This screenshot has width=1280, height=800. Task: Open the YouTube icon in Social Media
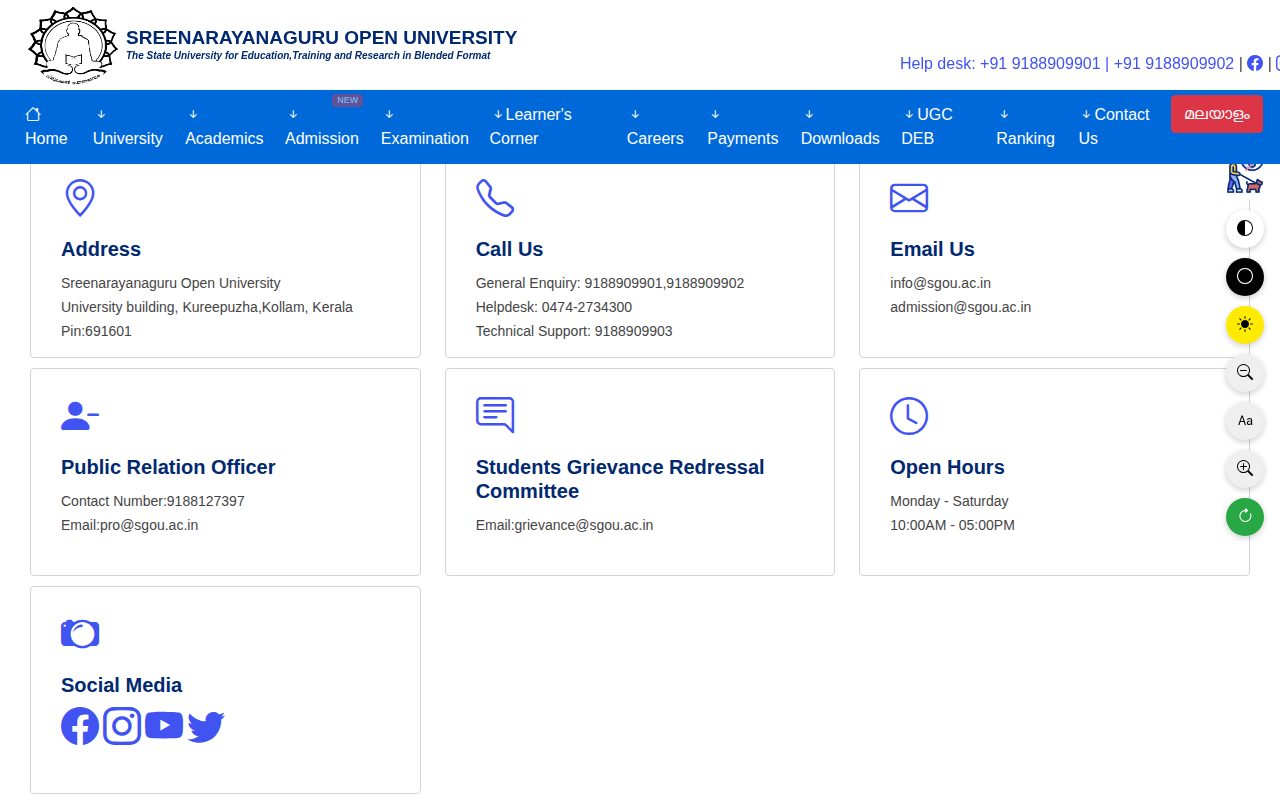164,725
